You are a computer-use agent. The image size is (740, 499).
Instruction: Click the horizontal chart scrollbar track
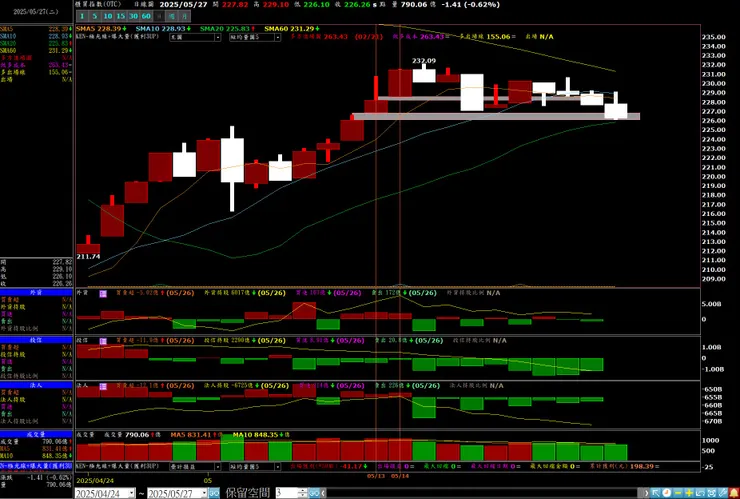tap(481, 493)
